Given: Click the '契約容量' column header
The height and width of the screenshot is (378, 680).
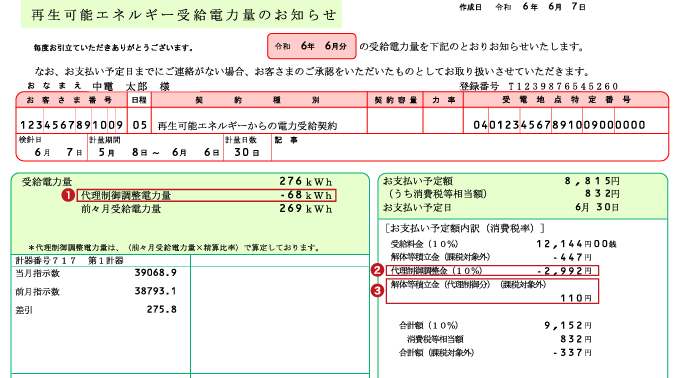Looking at the screenshot, I should click(396, 100).
